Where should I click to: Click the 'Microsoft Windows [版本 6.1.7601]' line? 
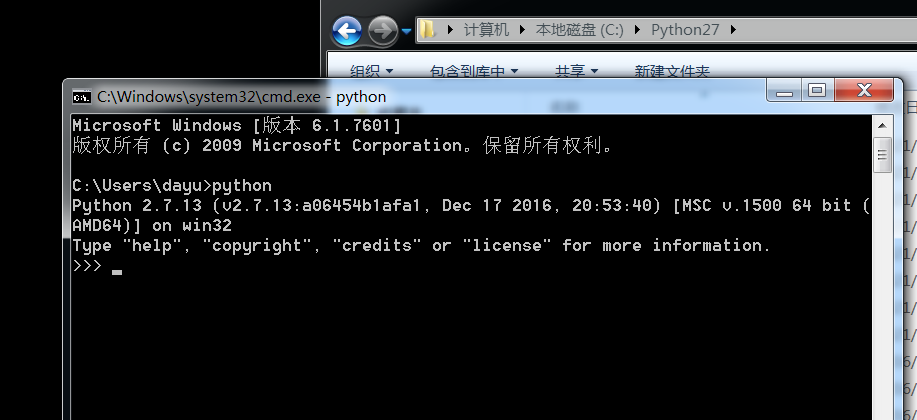pyautogui.click(x=237, y=125)
